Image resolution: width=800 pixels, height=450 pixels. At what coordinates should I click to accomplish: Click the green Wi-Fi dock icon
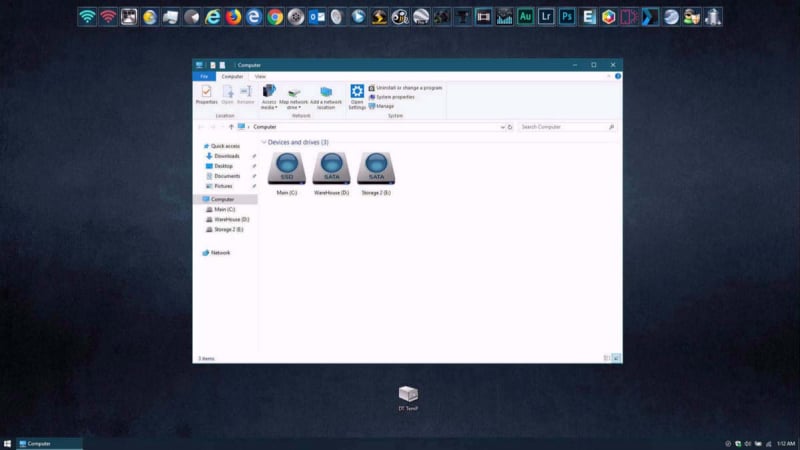(x=87, y=17)
